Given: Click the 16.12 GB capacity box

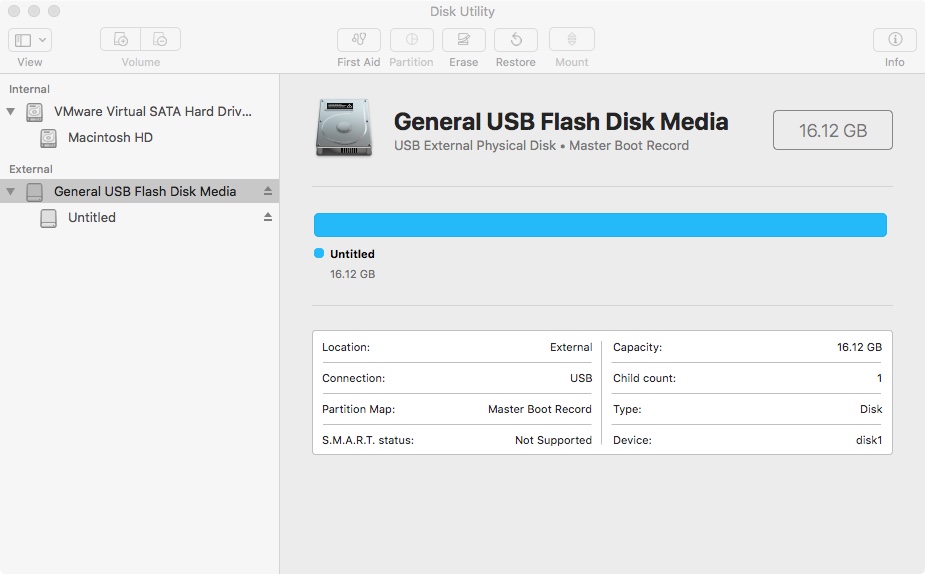Looking at the screenshot, I should 832,130.
